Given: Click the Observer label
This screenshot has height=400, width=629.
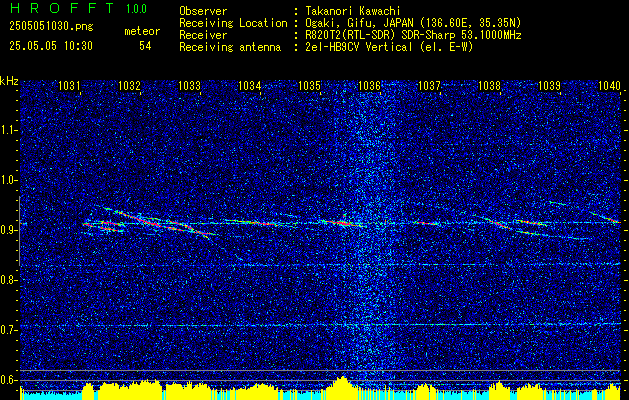Looking at the screenshot, I should (x=203, y=11).
